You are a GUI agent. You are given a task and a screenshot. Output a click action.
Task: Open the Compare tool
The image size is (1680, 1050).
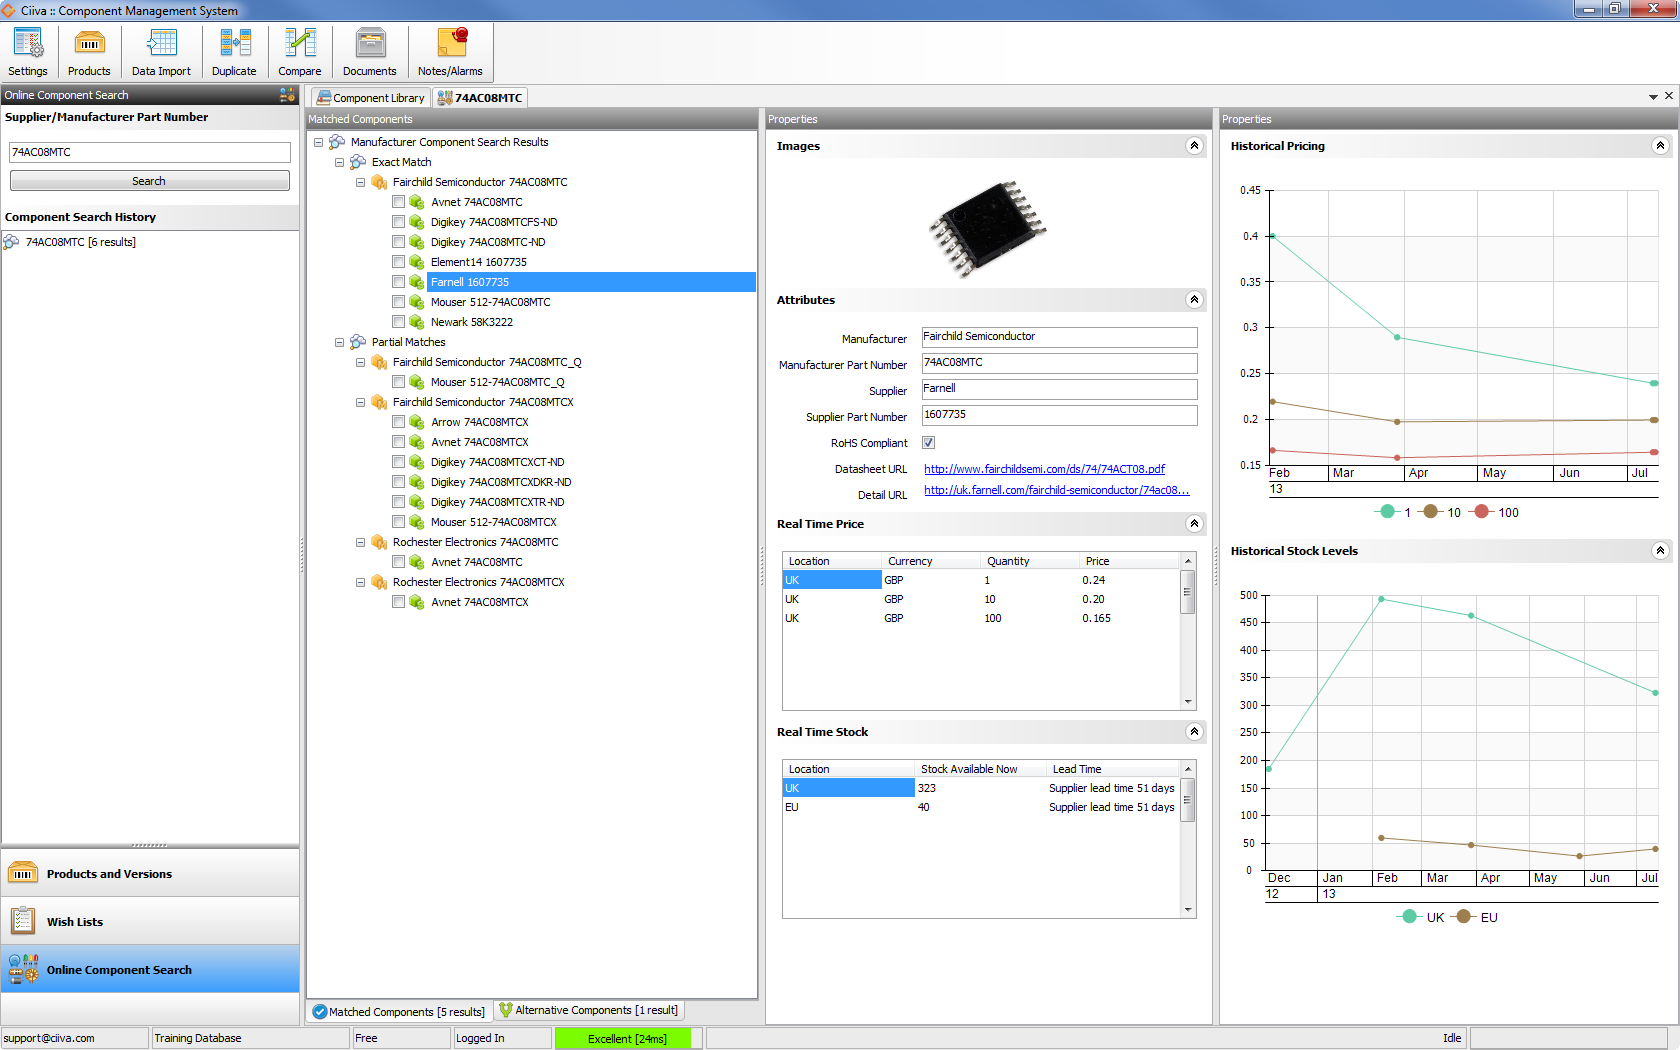[300, 52]
